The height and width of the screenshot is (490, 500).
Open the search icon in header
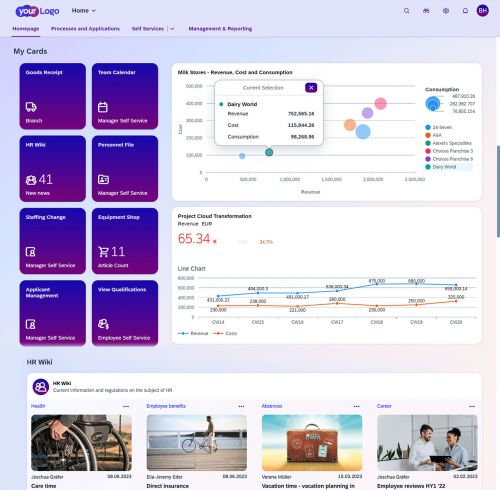pos(406,11)
